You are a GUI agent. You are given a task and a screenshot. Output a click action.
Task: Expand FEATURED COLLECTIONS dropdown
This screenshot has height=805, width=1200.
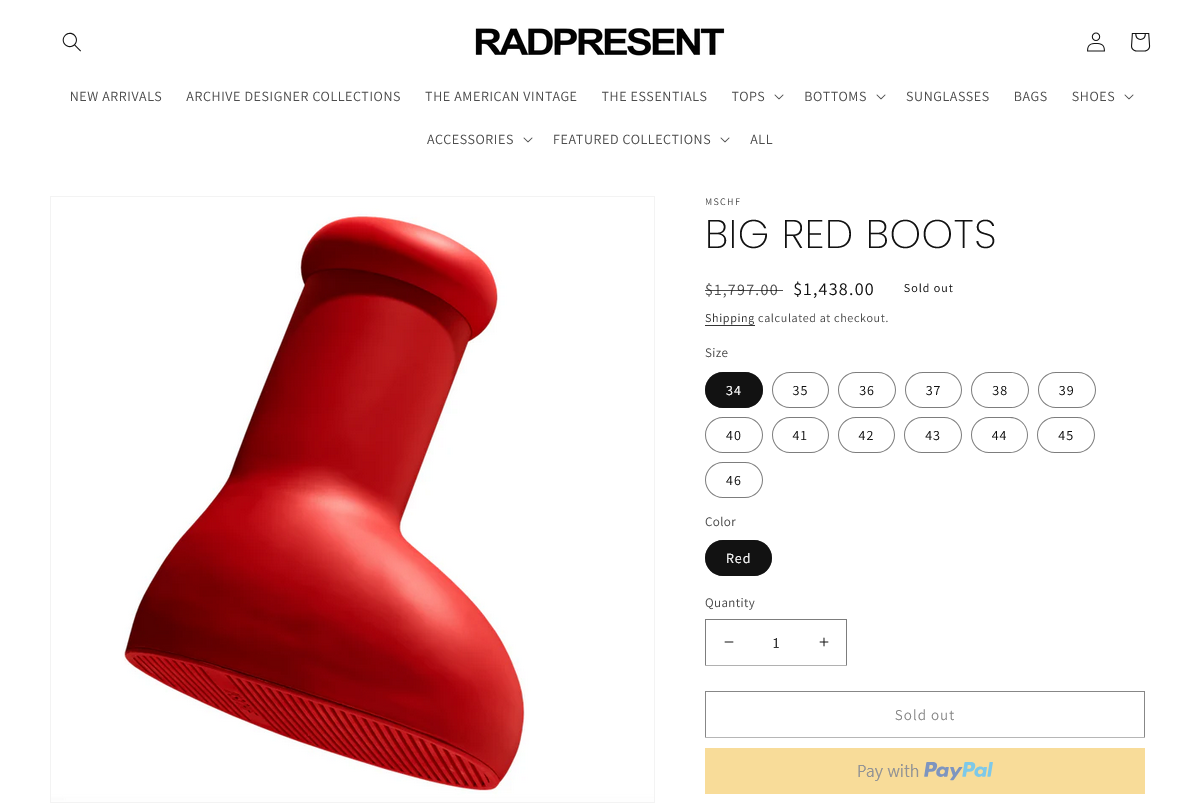(641, 139)
